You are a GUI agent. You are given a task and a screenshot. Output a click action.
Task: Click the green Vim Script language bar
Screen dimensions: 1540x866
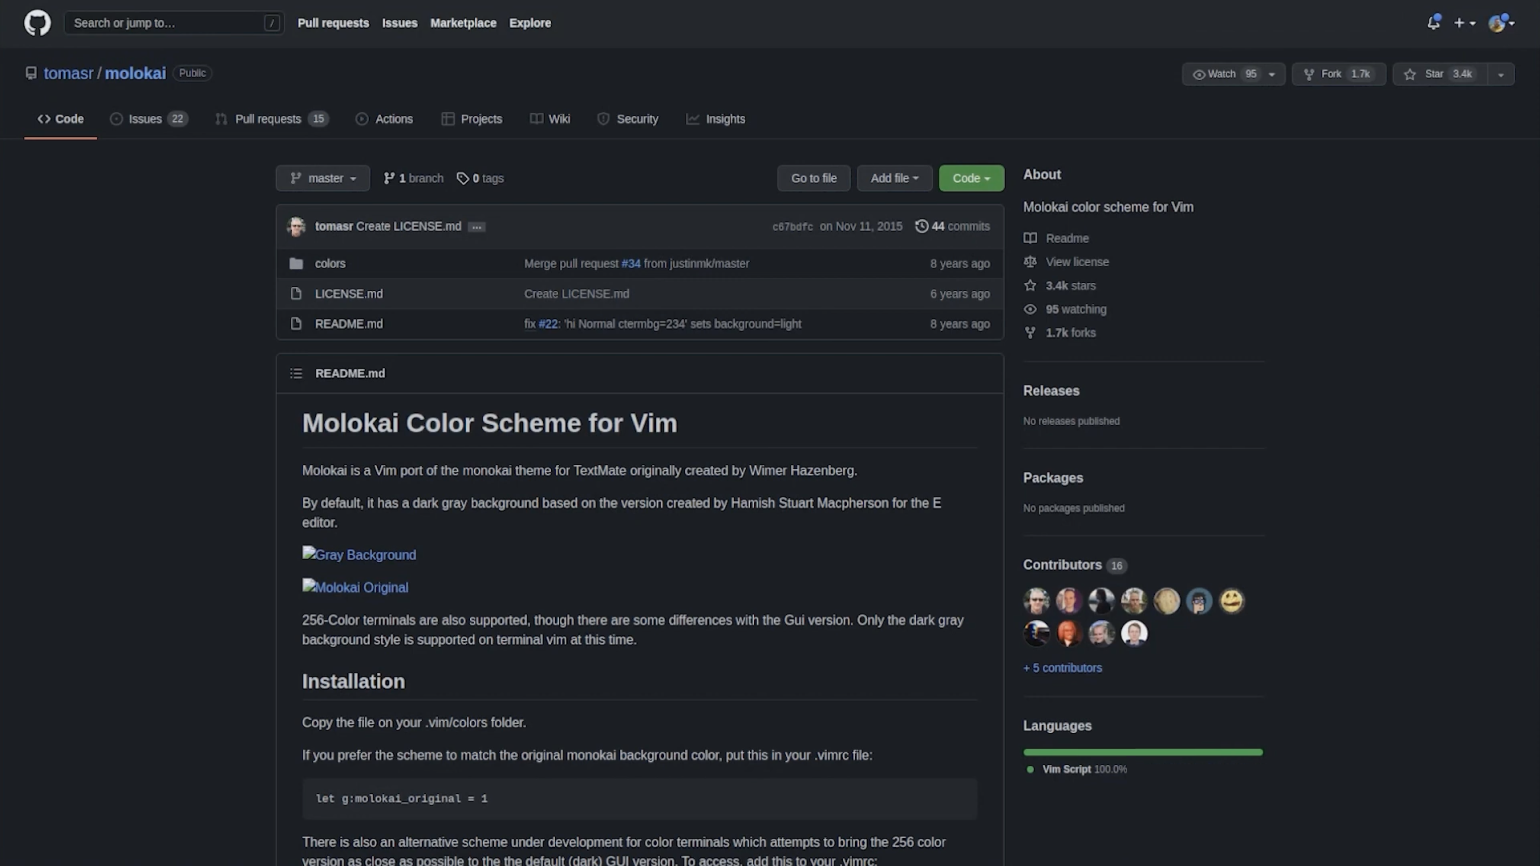pyautogui.click(x=1143, y=752)
